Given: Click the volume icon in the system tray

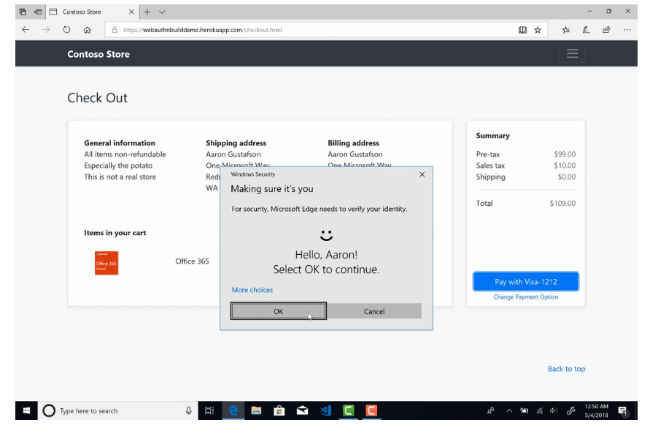Looking at the screenshot, I should pos(553,411).
